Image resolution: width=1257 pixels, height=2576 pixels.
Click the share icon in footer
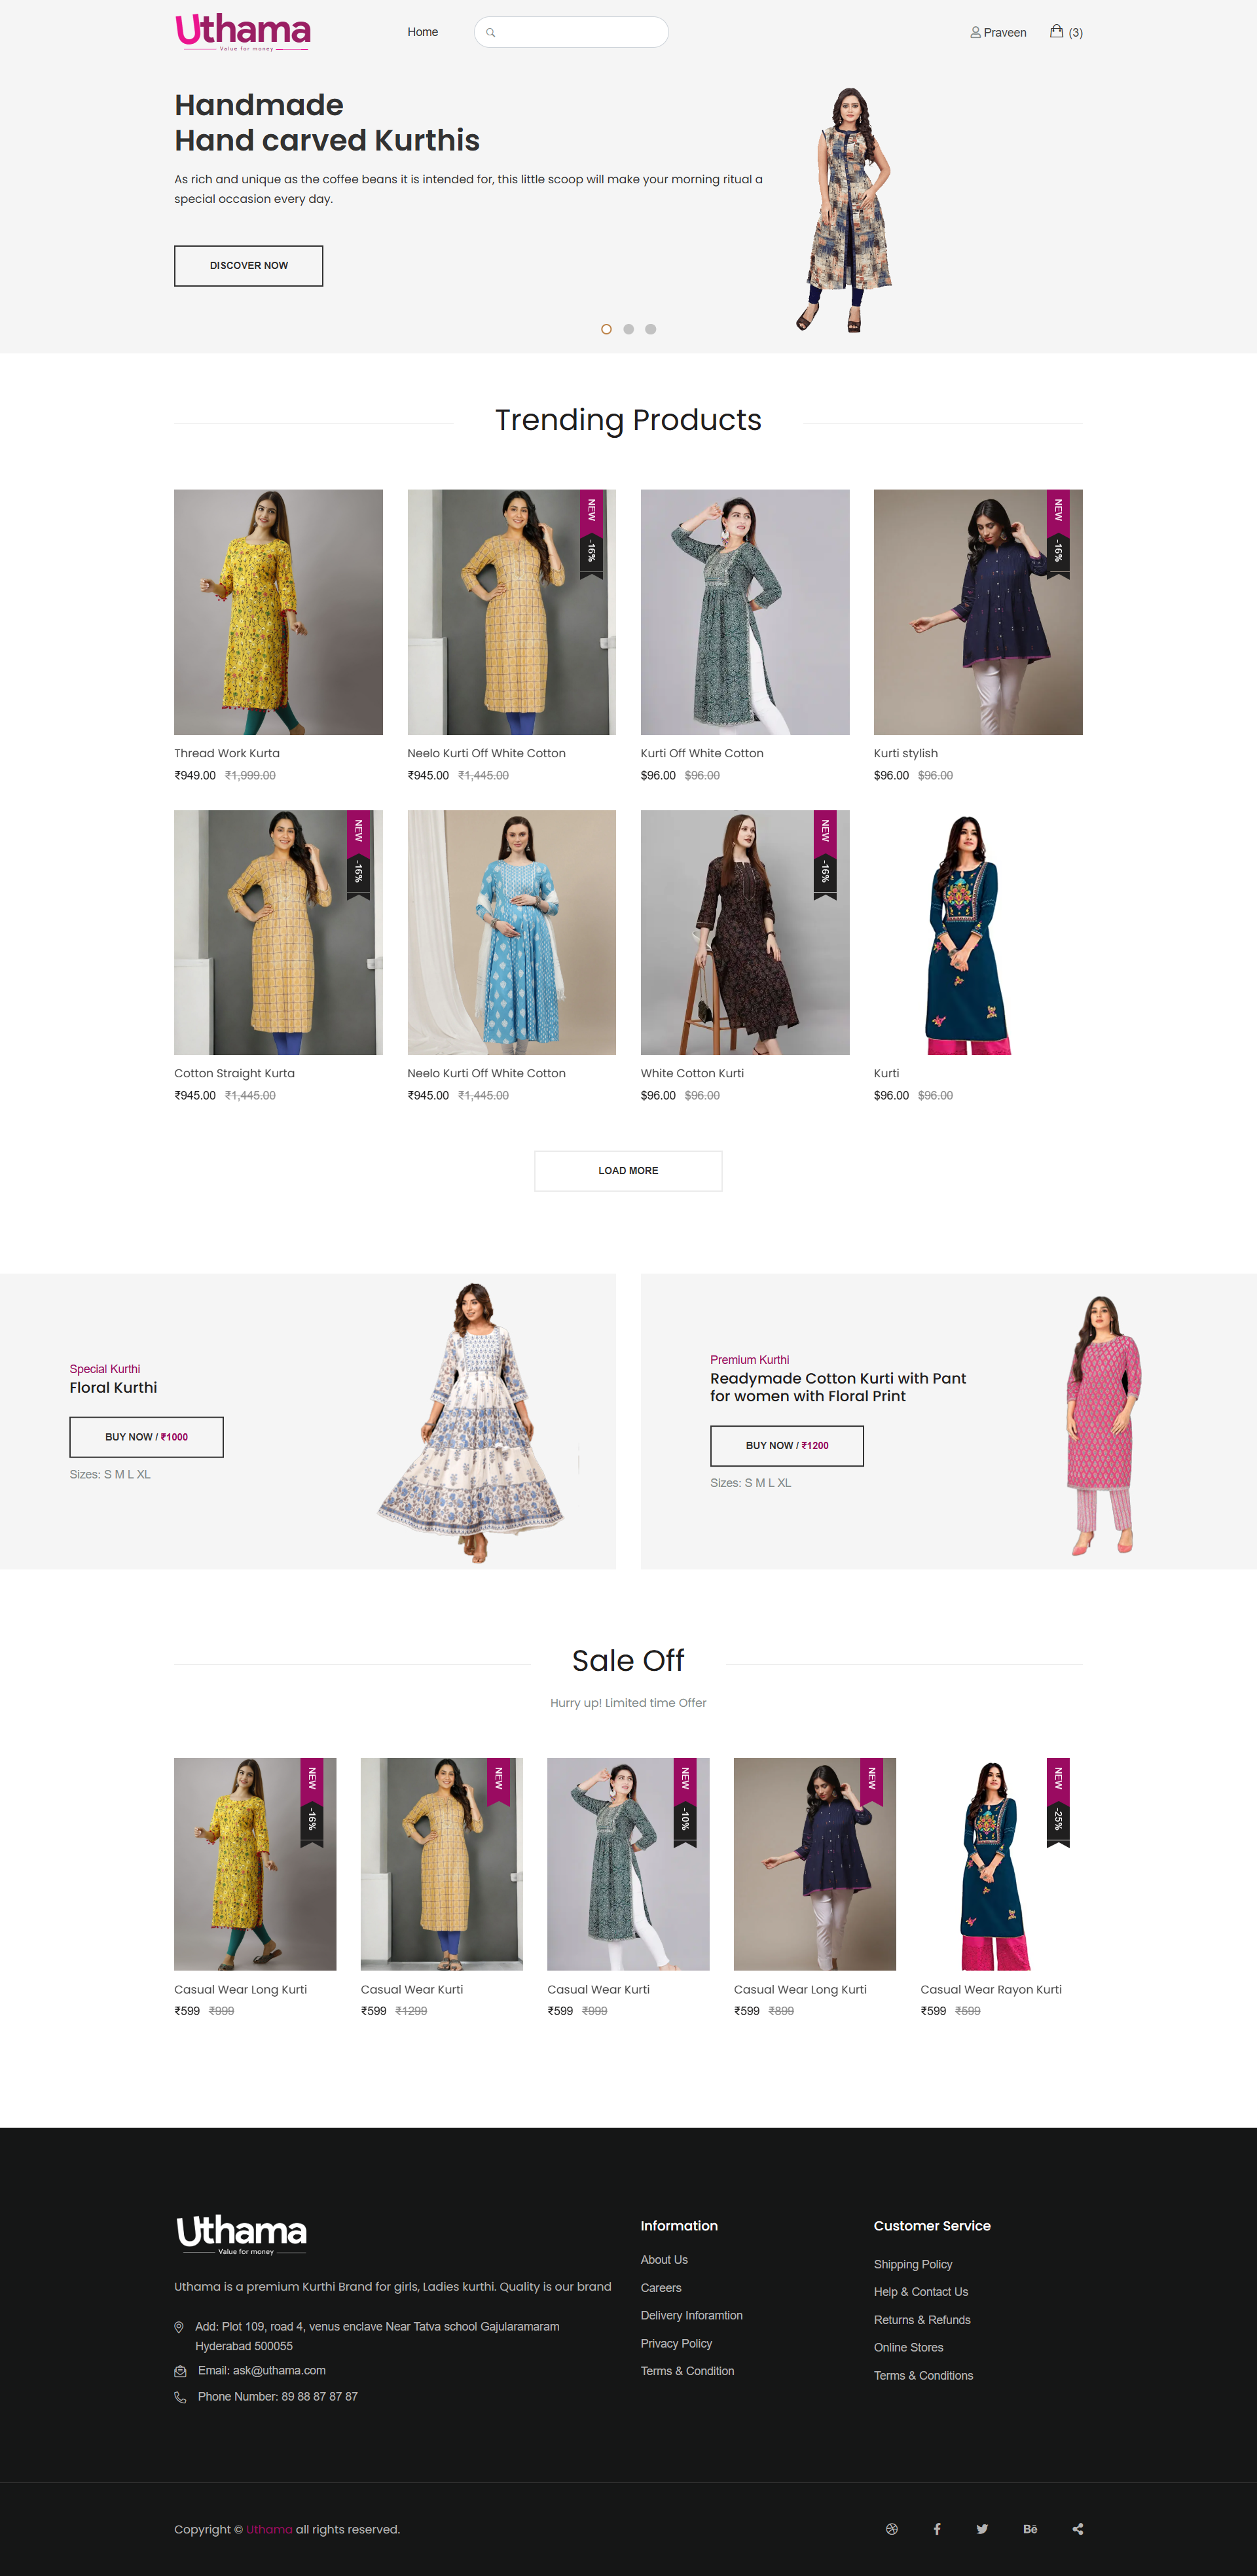(x=1077, y=2529)
